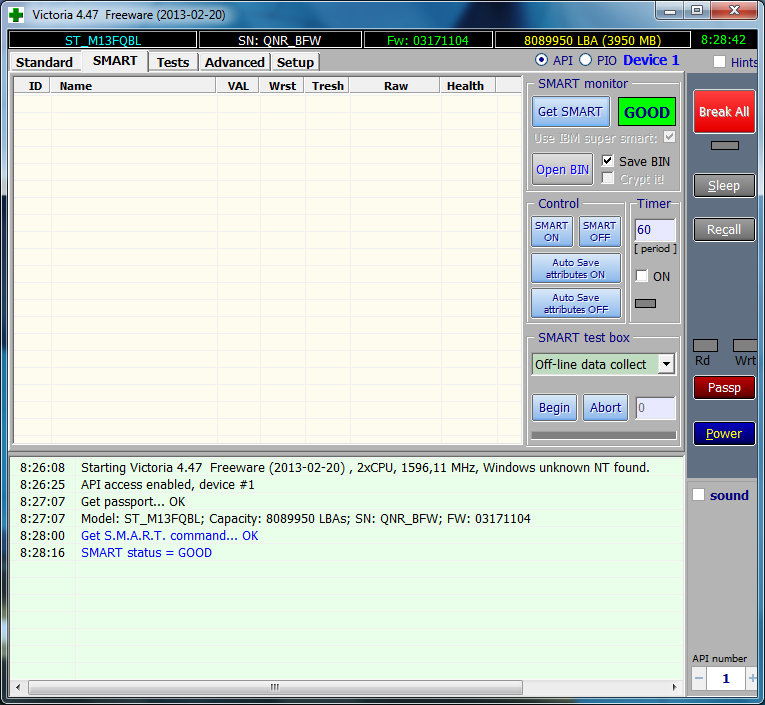Open the Advanced tab
The width and height of the screenshot is (765, 705).
pos(234,62)
